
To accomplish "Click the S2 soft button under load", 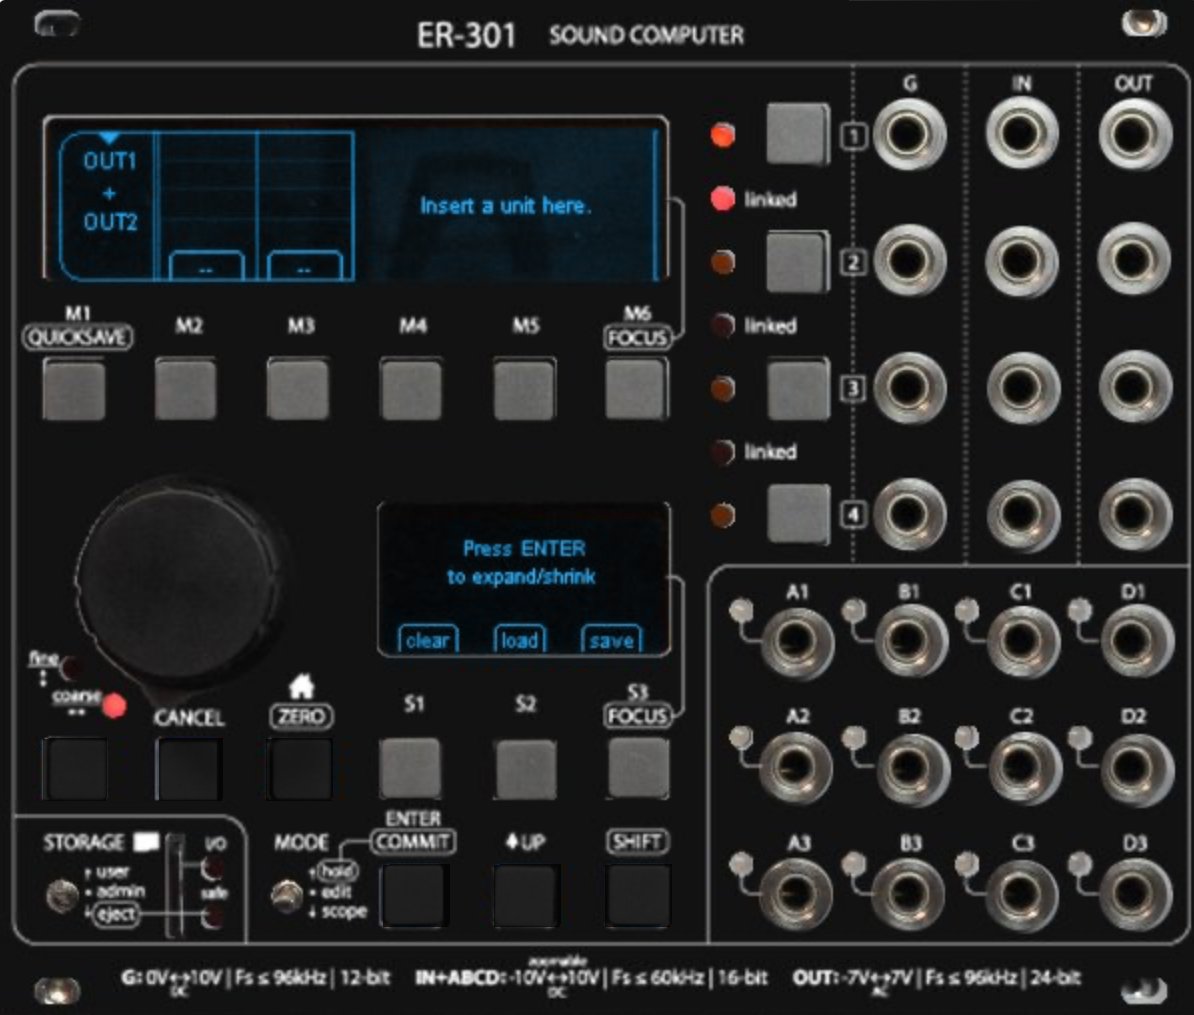I will tap(525, 769).
